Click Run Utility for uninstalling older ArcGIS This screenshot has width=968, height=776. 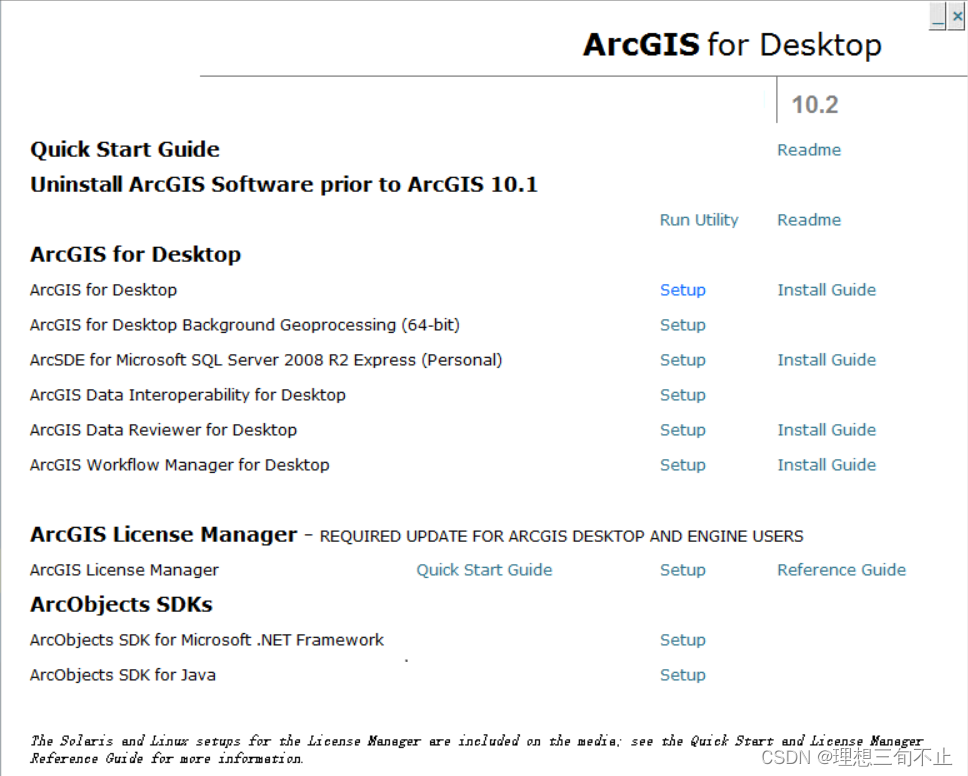click(x=699, y=220)
